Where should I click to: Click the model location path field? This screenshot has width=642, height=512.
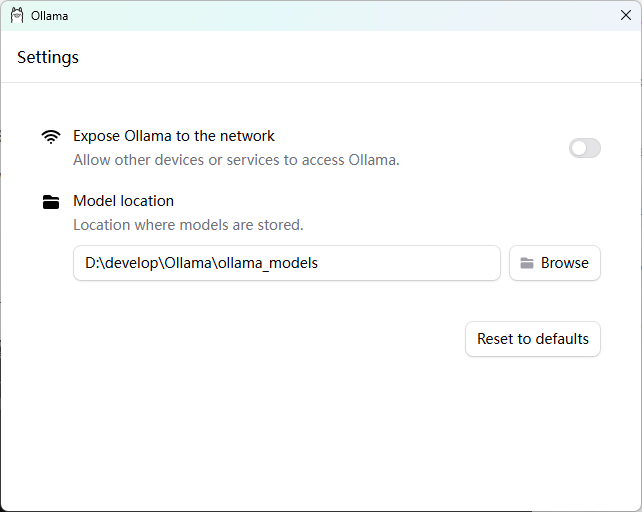click(287, 263)
